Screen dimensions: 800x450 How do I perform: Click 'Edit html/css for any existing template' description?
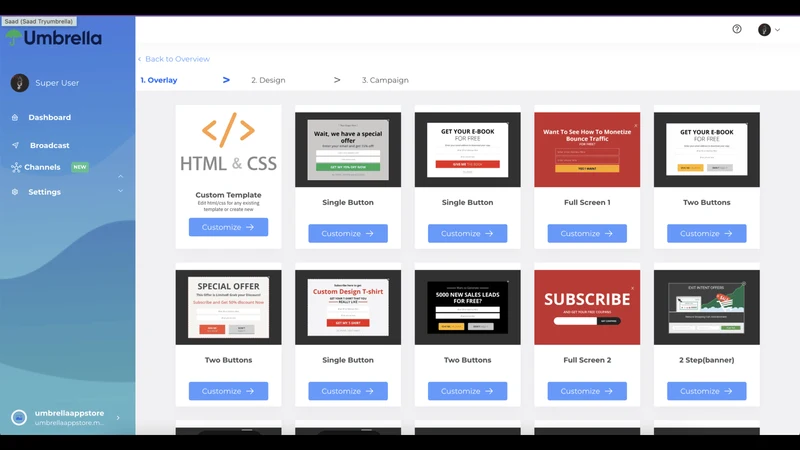coord(228,206)
